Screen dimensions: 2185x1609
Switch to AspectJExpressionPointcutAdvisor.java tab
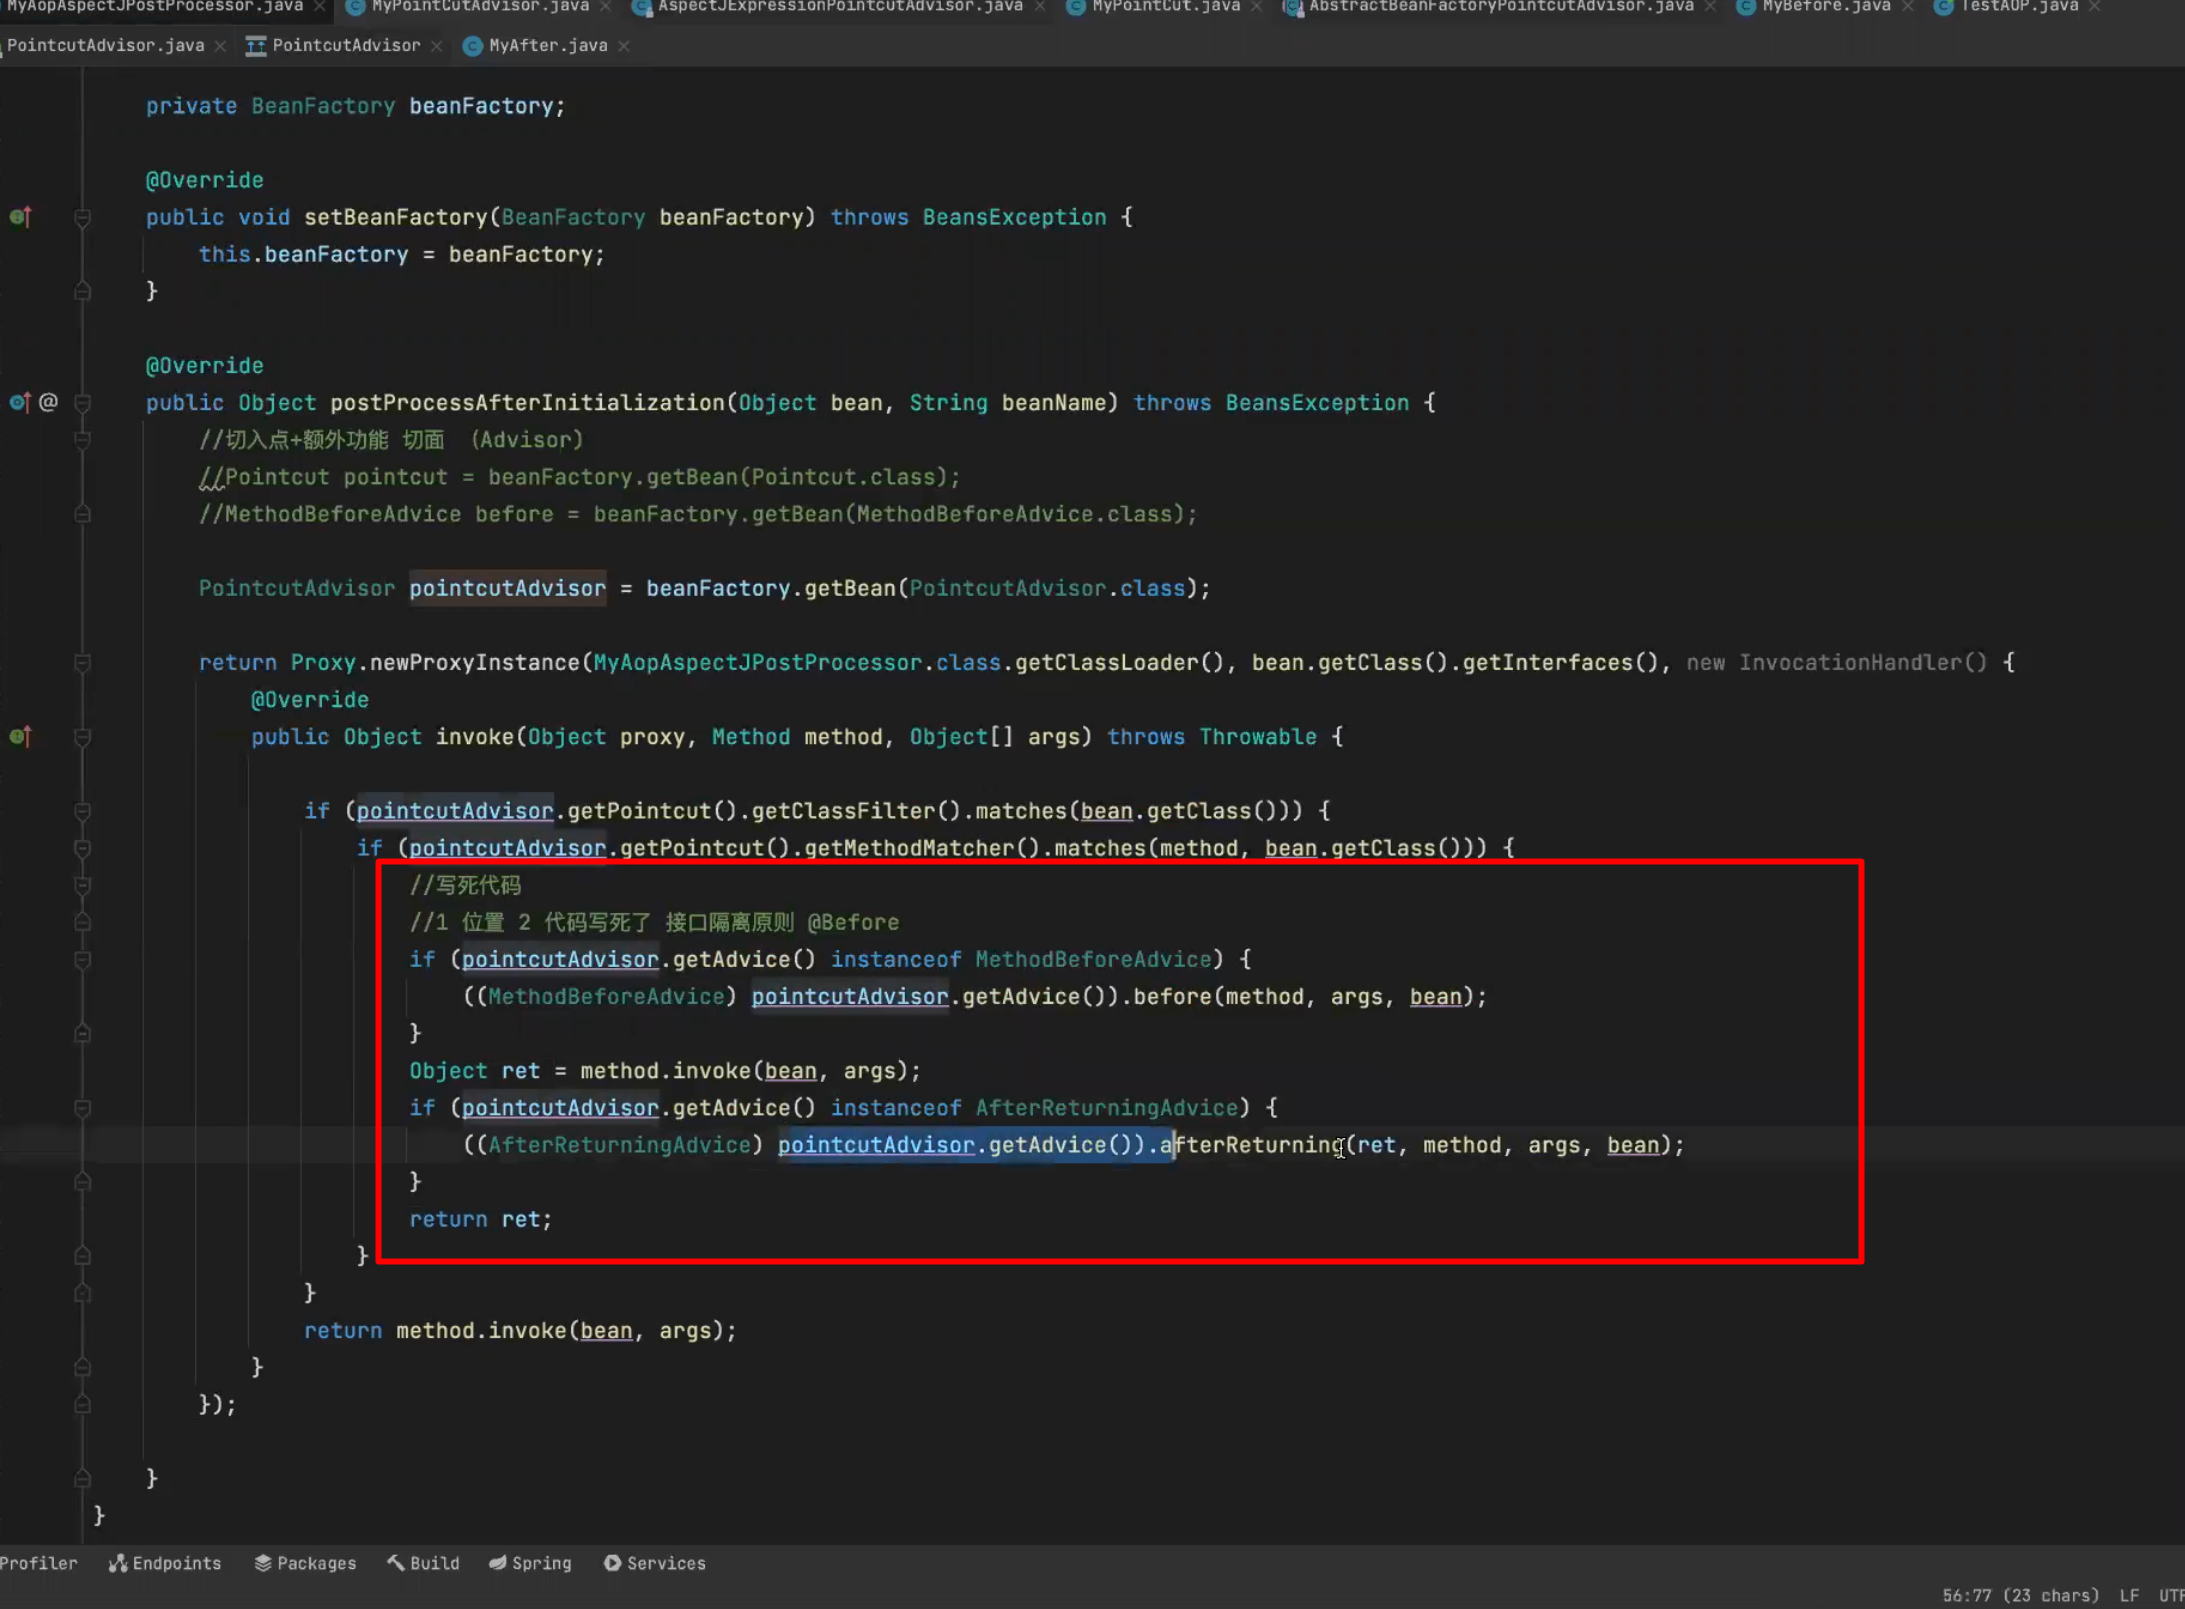(839, 7)
